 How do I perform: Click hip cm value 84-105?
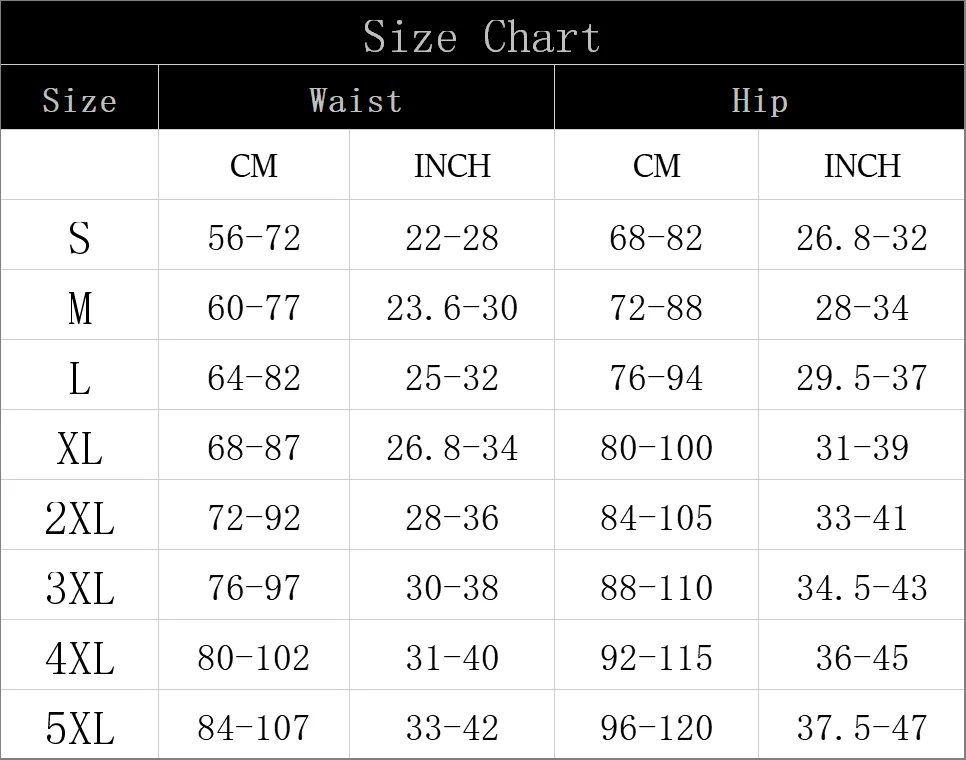656,518
